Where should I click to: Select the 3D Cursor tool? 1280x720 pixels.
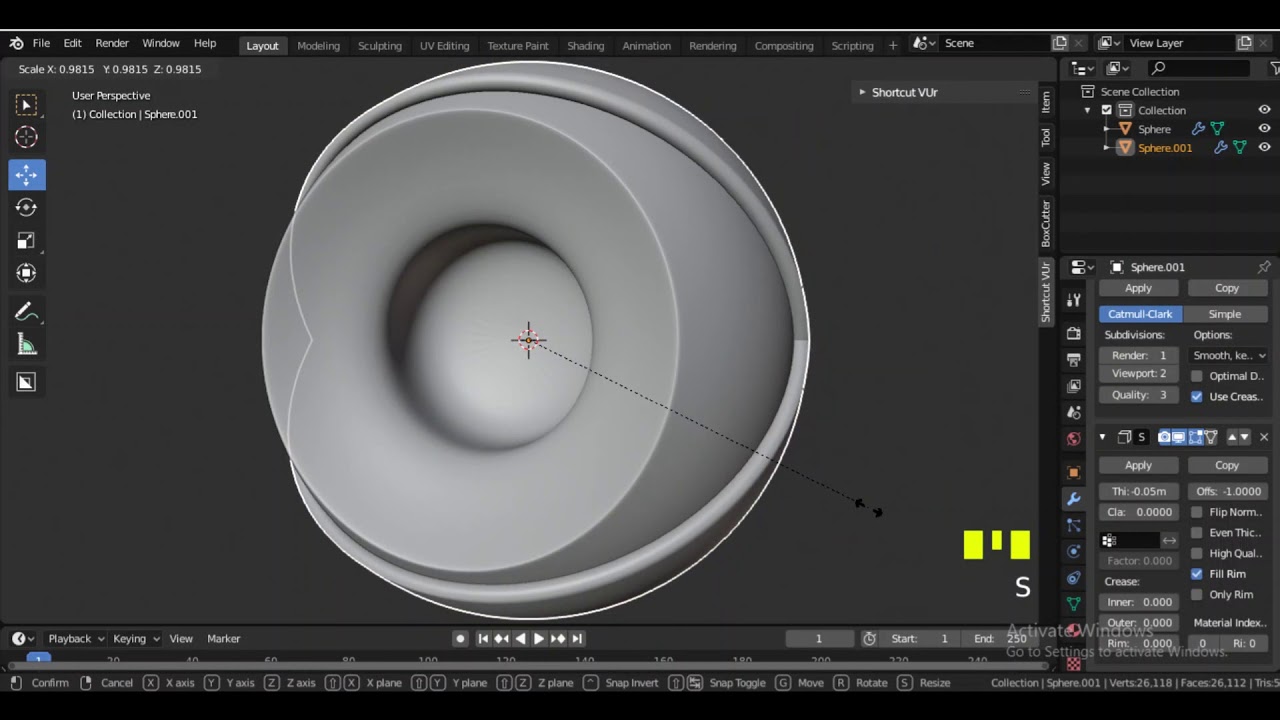(26, 137)
